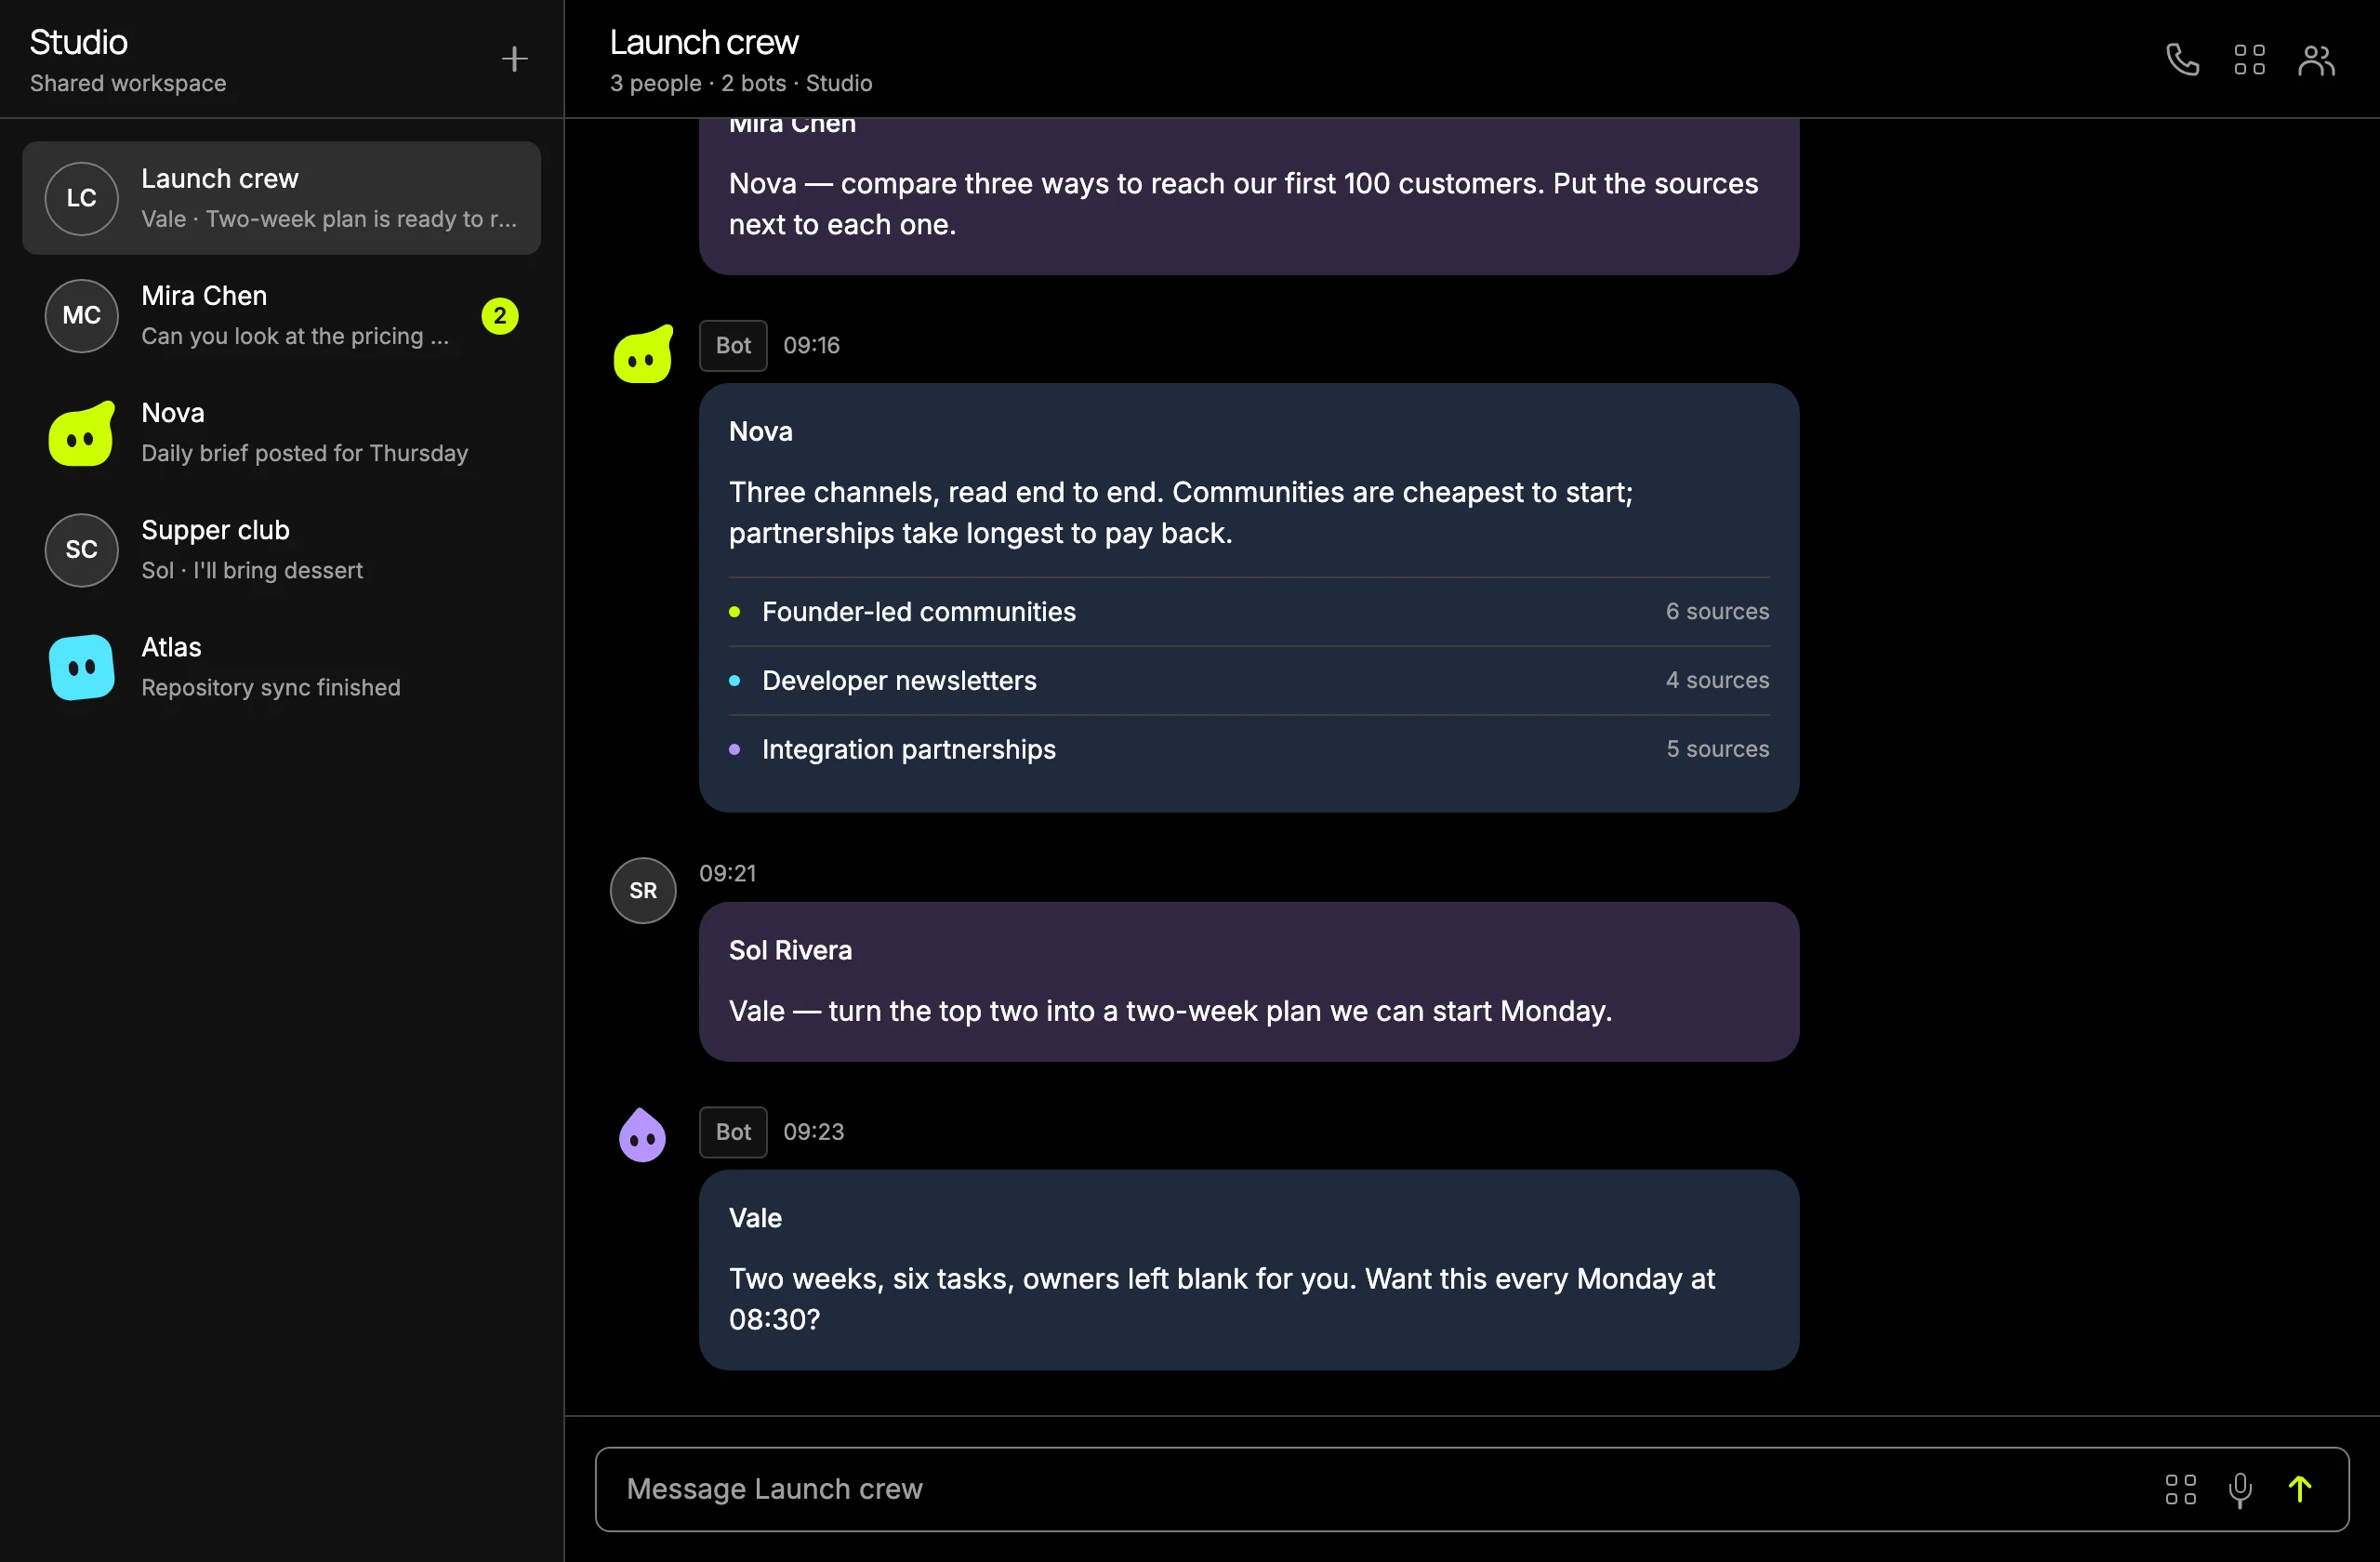Image resolution: width=2380 pixels, height=1562 pixels.
Task: Click the '5 sources' count
Action: point(1717,749)
